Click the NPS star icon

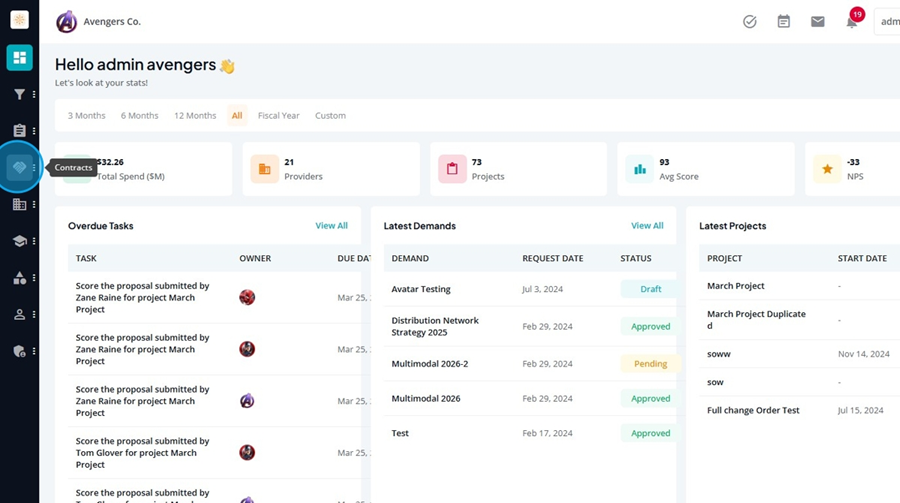click(x=827, y=169)
